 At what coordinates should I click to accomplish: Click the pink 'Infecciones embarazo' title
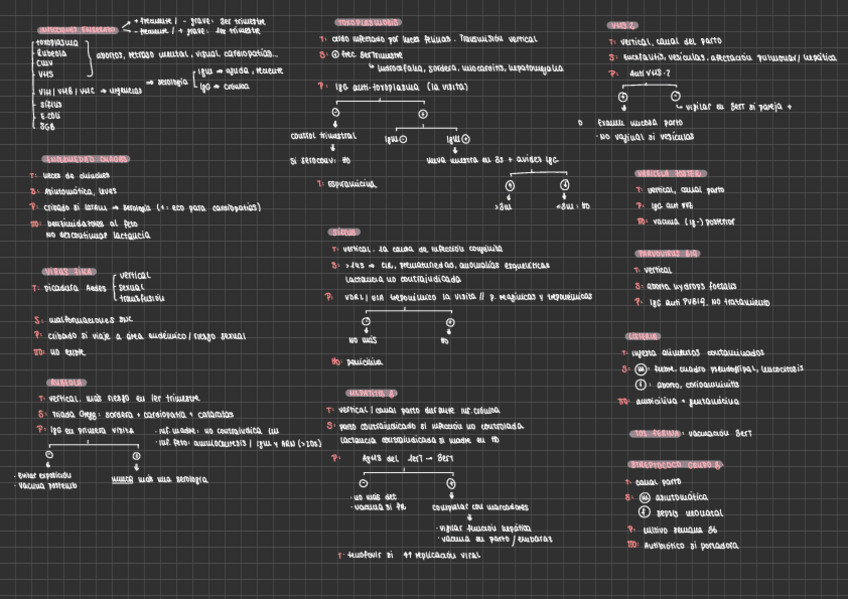click(77, 30)
